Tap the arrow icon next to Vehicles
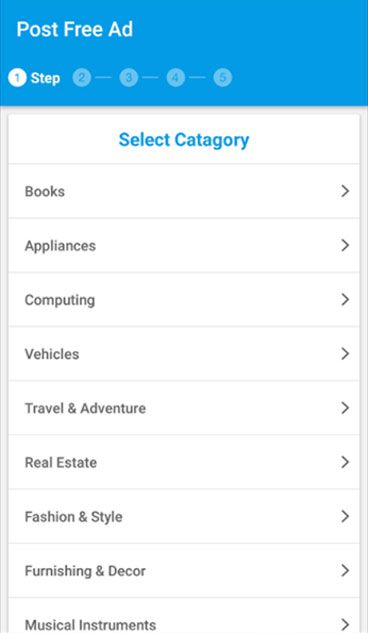The width and height of the screenshot is (368, 633). click(345, 354)
